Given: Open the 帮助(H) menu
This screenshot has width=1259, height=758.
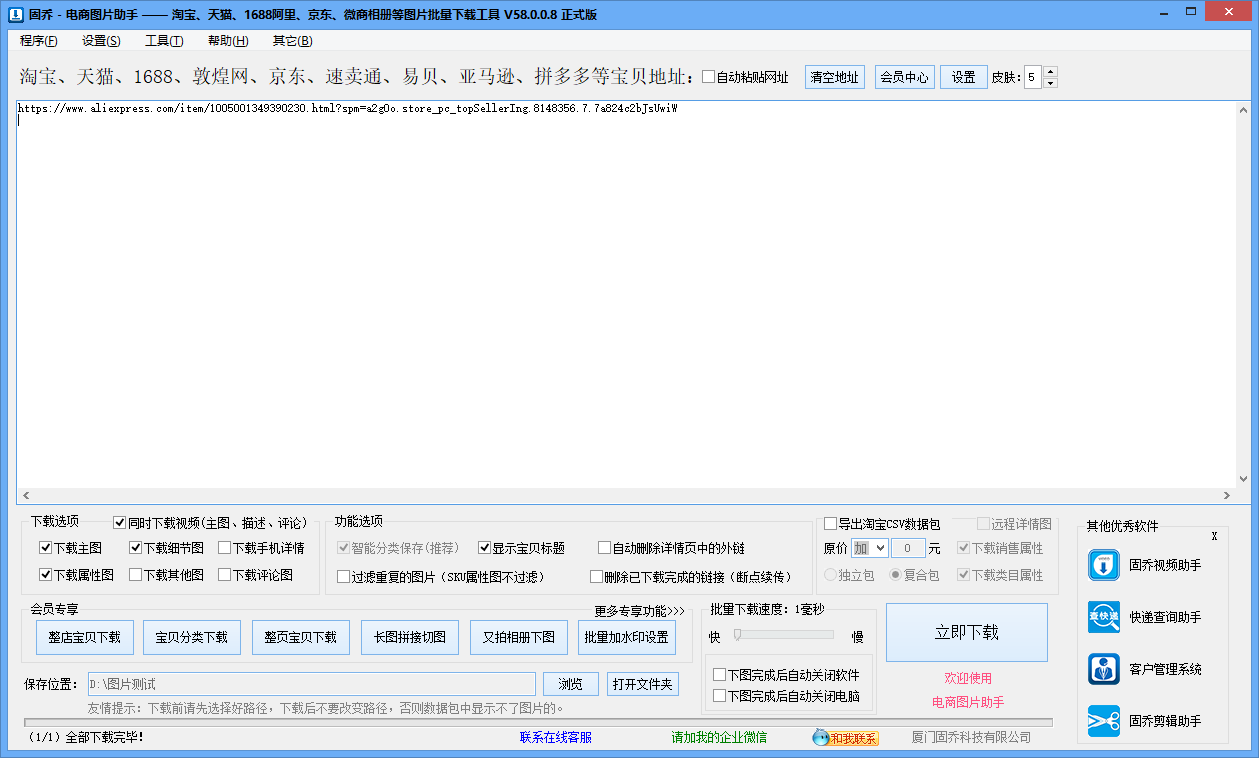Looking at the screenshot, I should click(x=226, y=40).
